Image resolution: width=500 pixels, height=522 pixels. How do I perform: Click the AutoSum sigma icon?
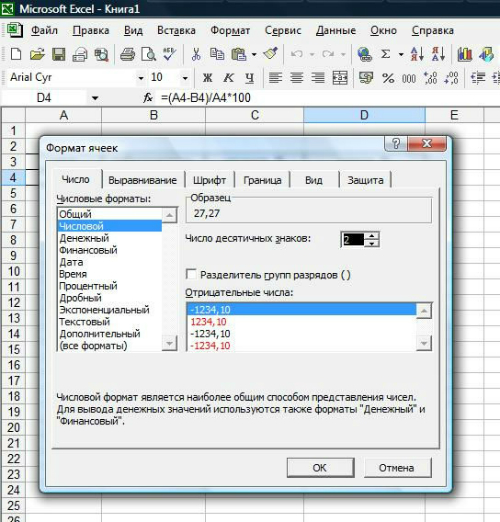pyautogui.click(x=386, y=54)
